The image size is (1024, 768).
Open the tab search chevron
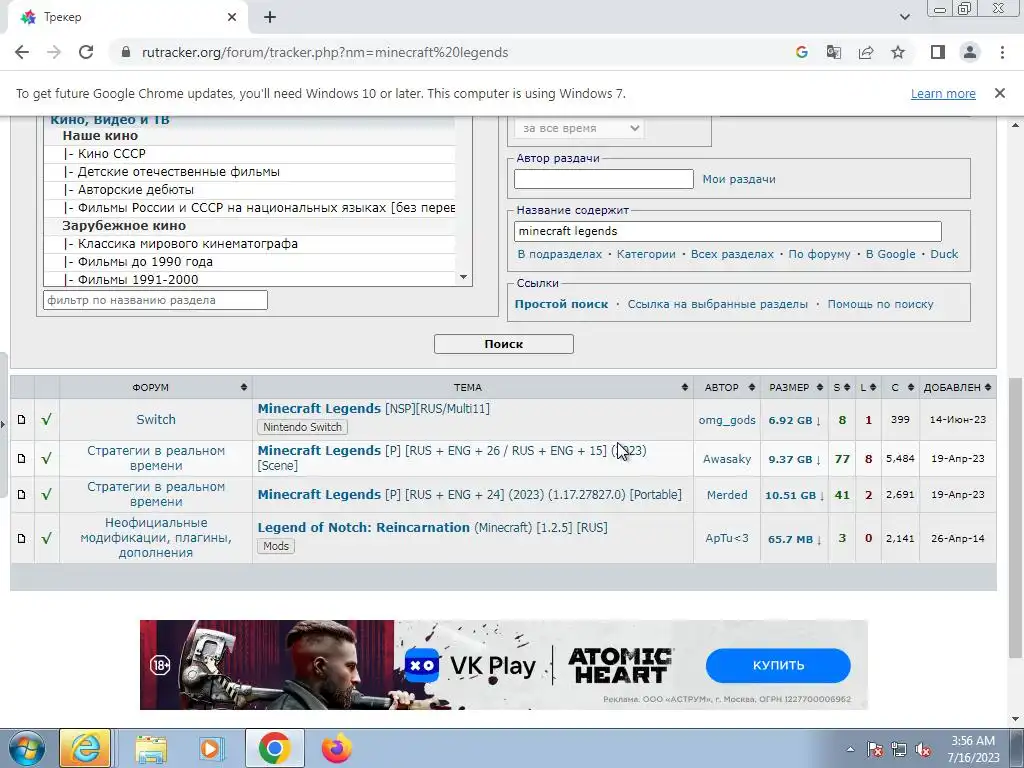tap(904, 17)
